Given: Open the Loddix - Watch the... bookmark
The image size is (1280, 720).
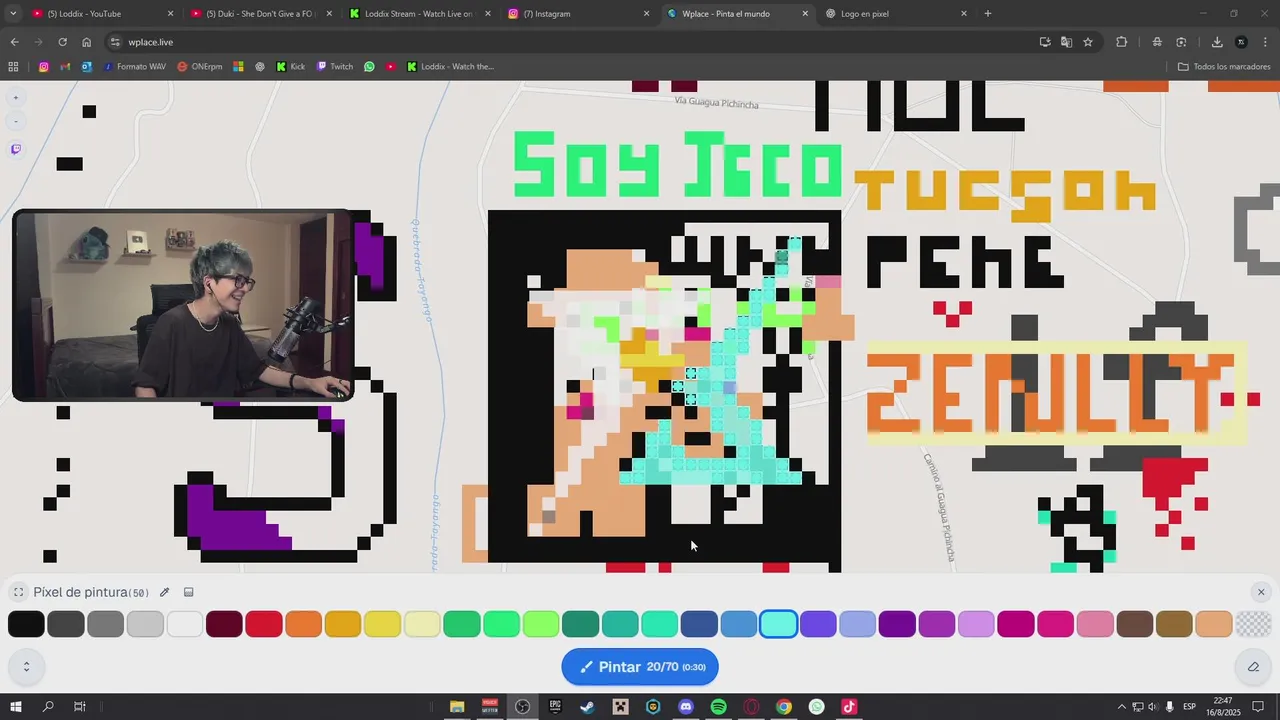Looking at the screenshot, I should pyautogui.click(x=450, y=67).
